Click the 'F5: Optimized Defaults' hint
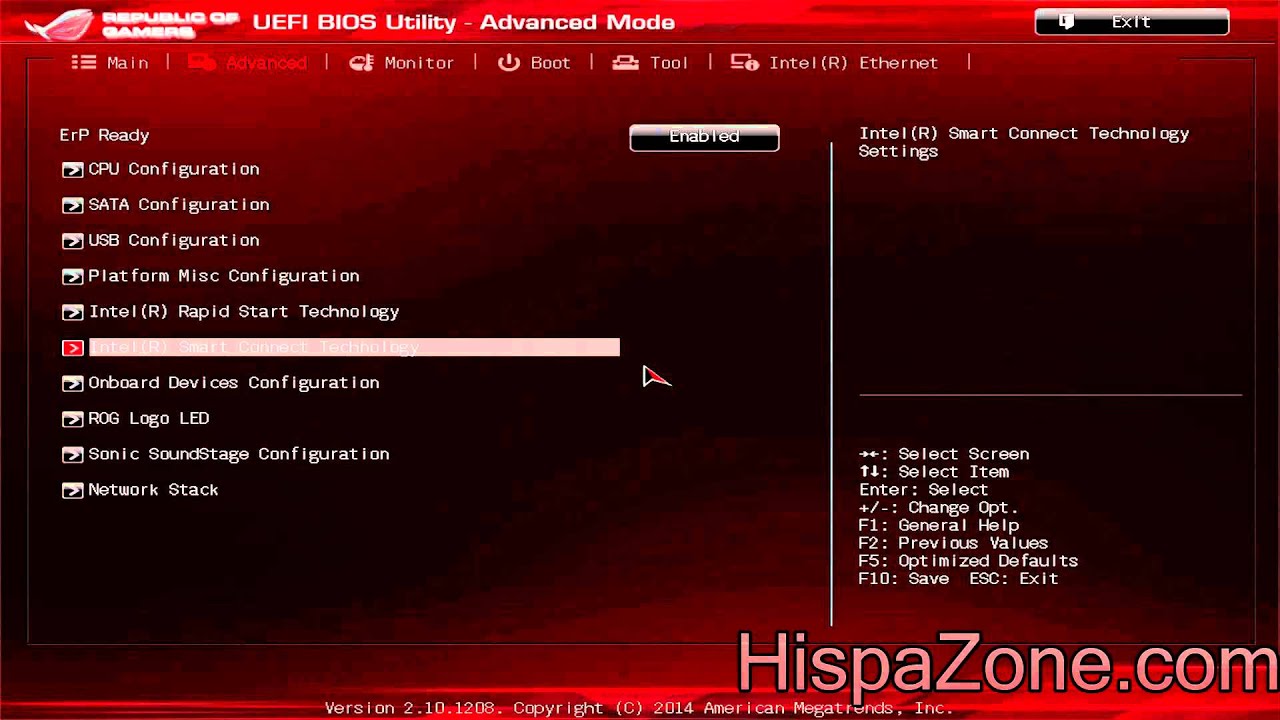This screenshot has height=720, width=1280. pos(968,561)
